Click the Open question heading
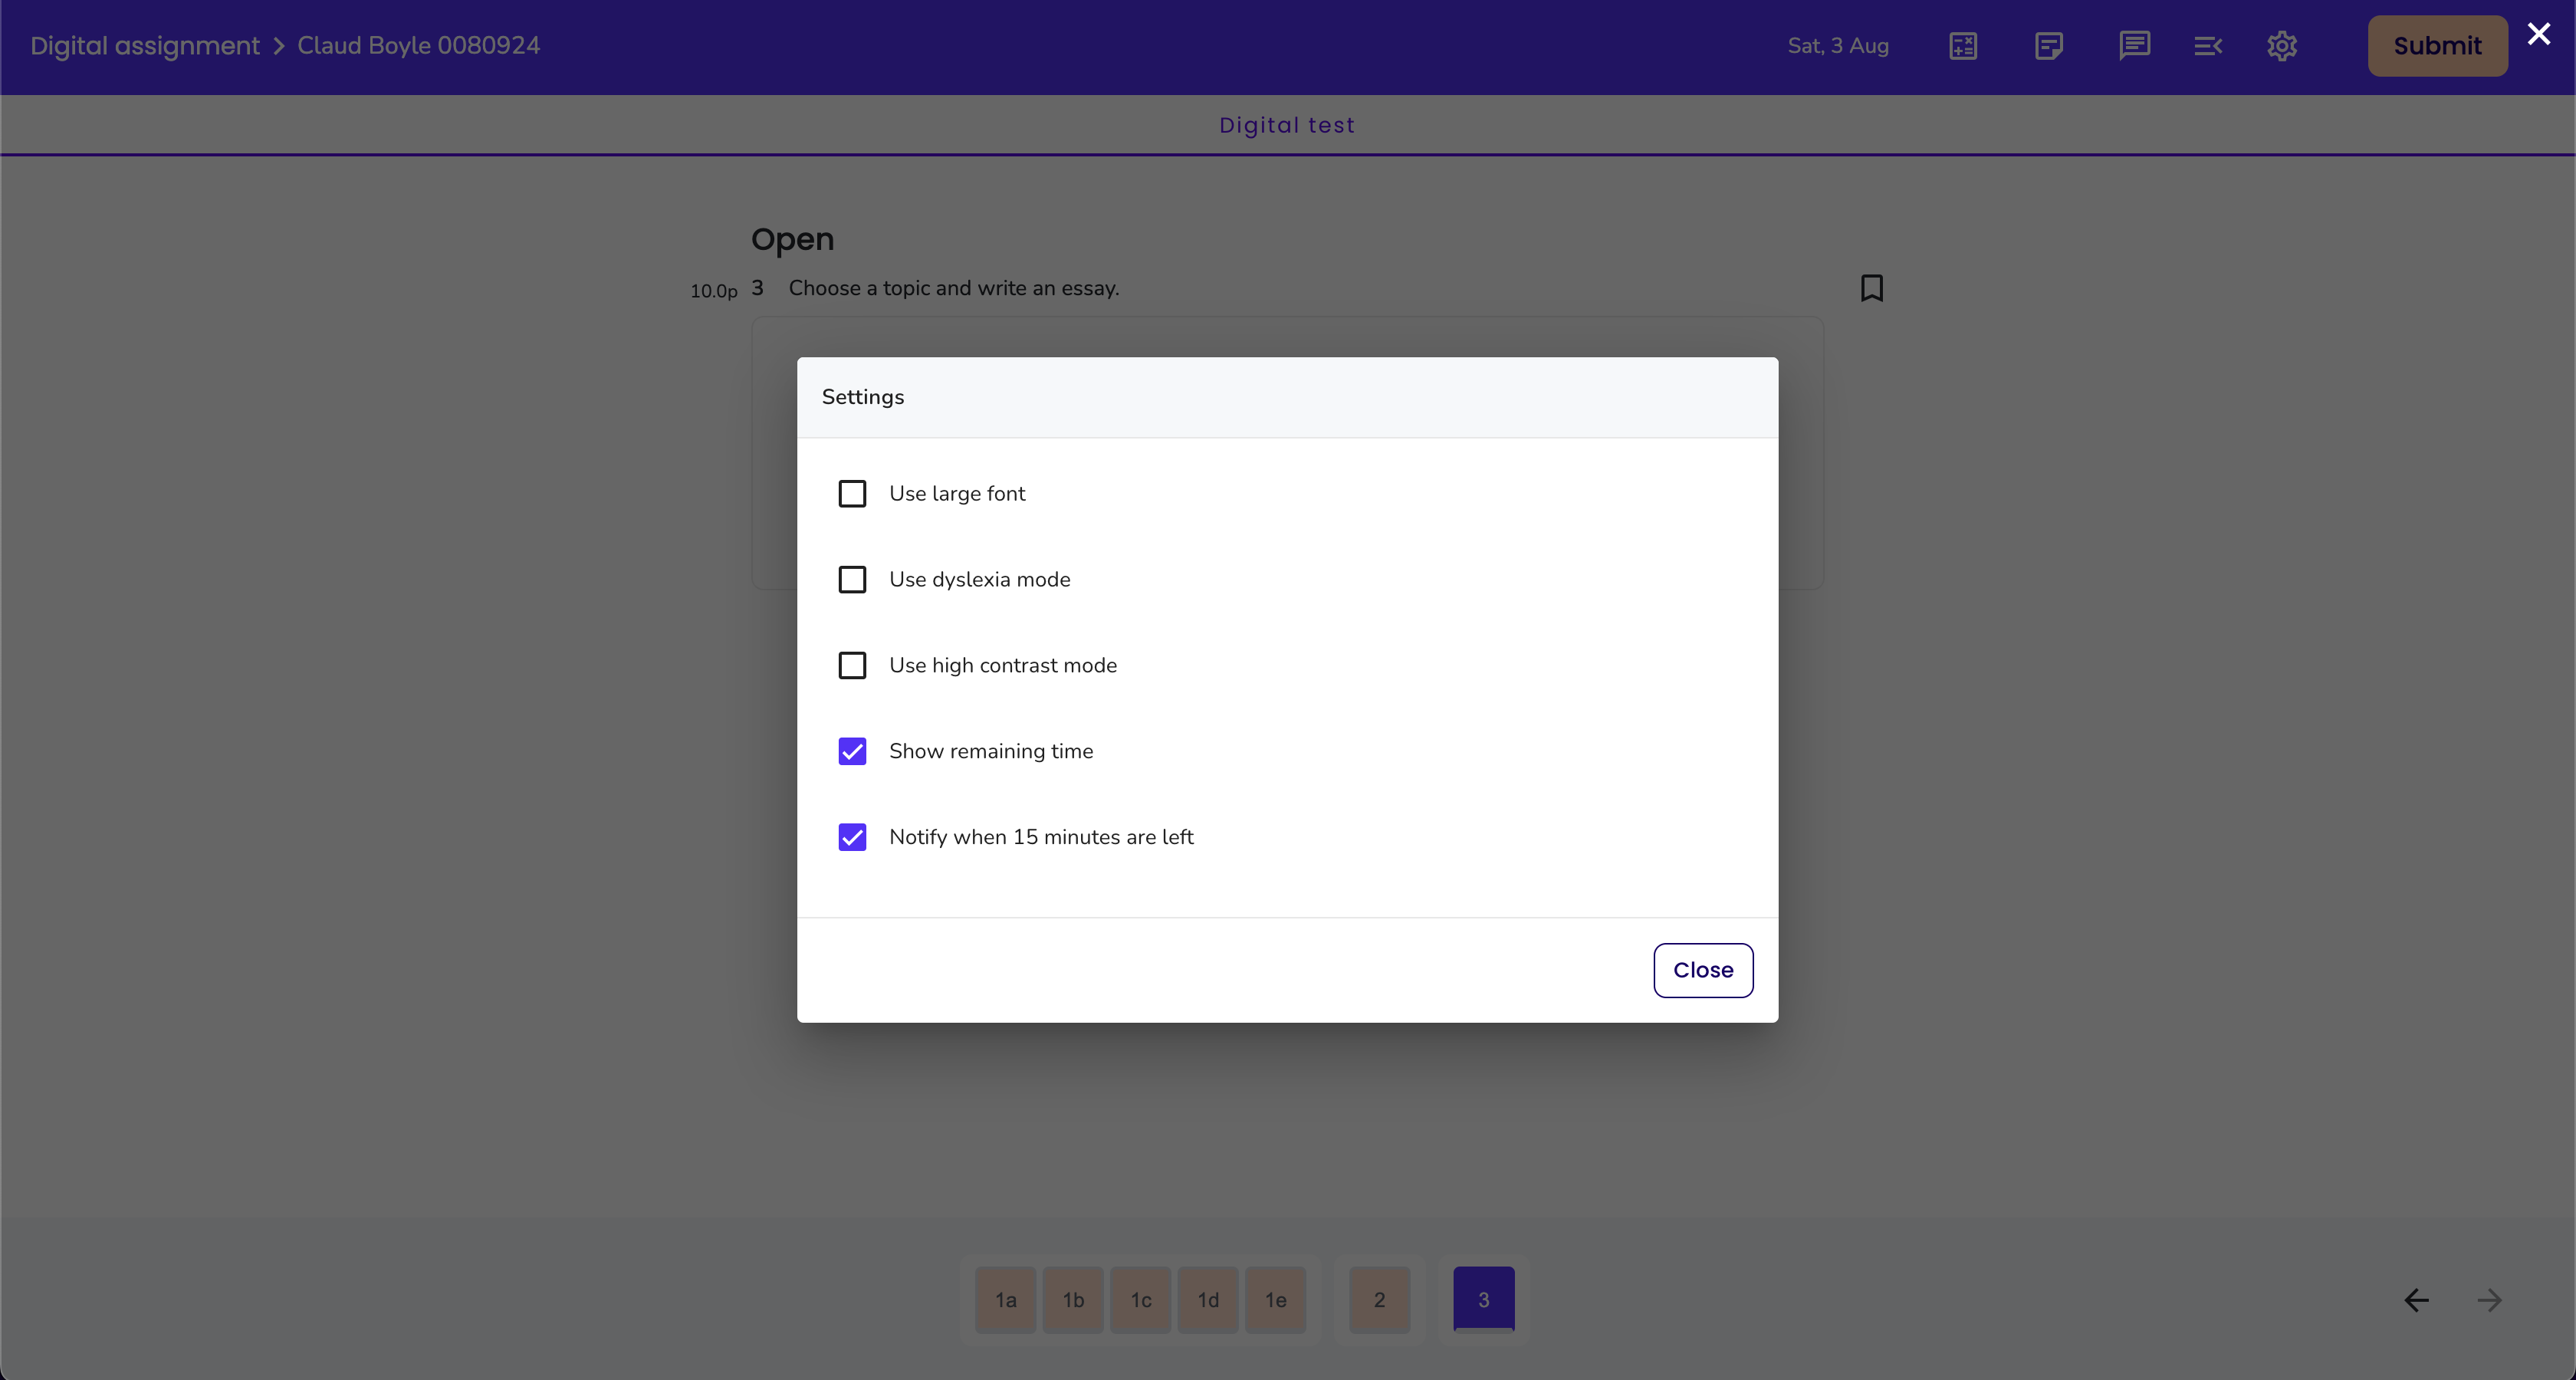The width and height of the screenshot is (2576, 1380). [792, 240]
